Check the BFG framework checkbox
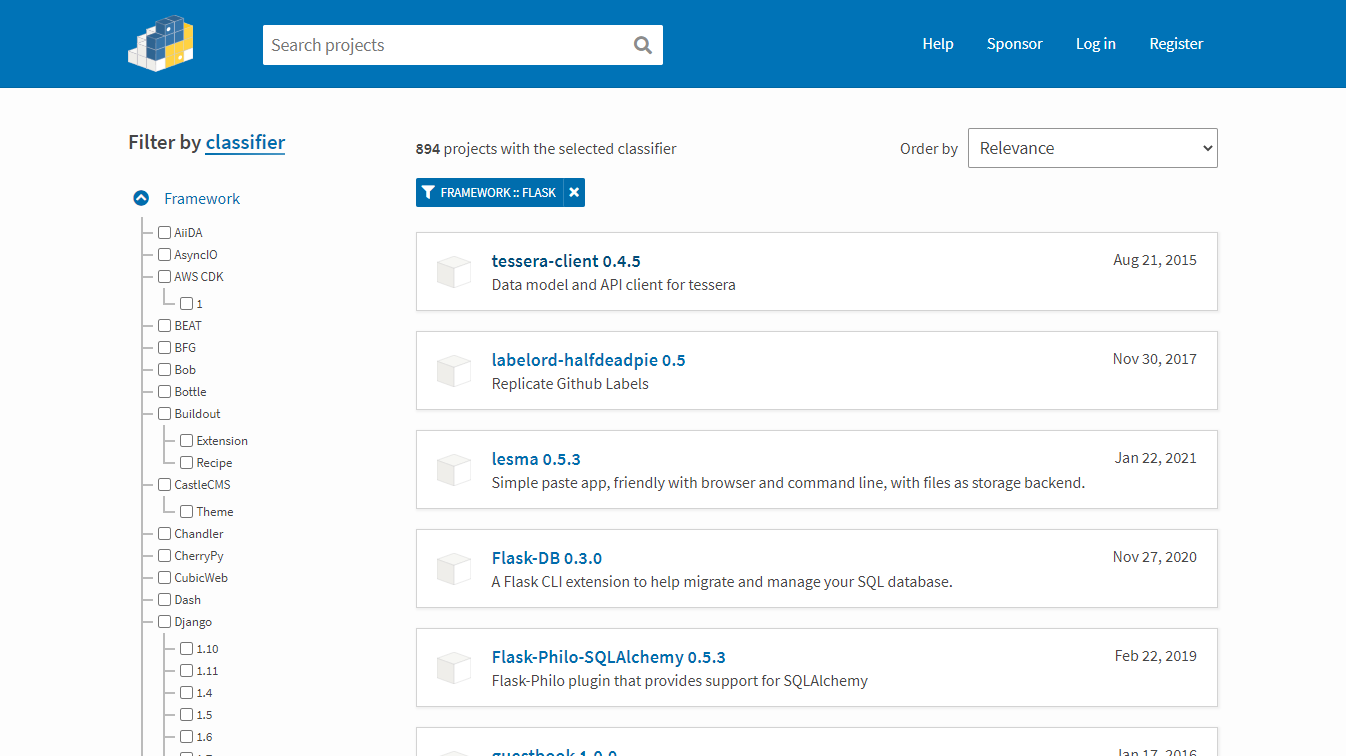The width and height of the screenshot is (1346, 756). tap(164, 347)
